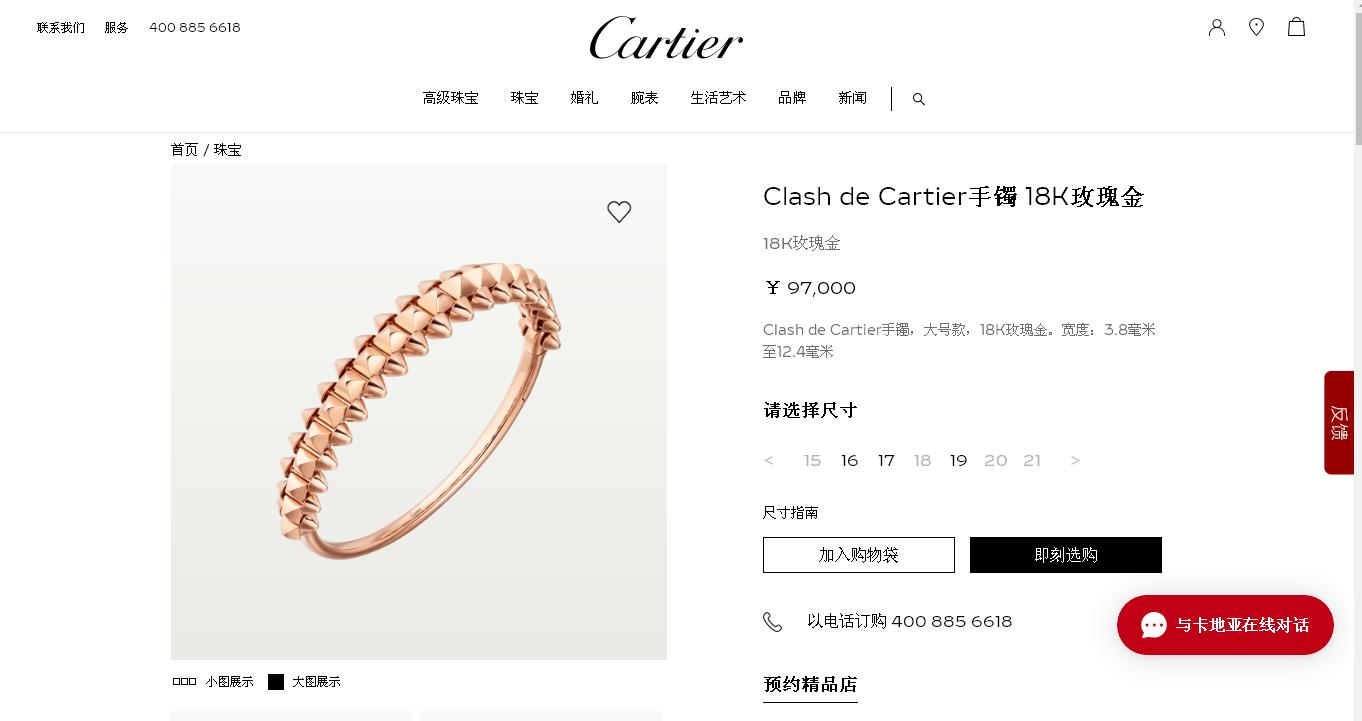Click the 即刻选购 button
The image size is (1362, 721).
pos(1066,555)
